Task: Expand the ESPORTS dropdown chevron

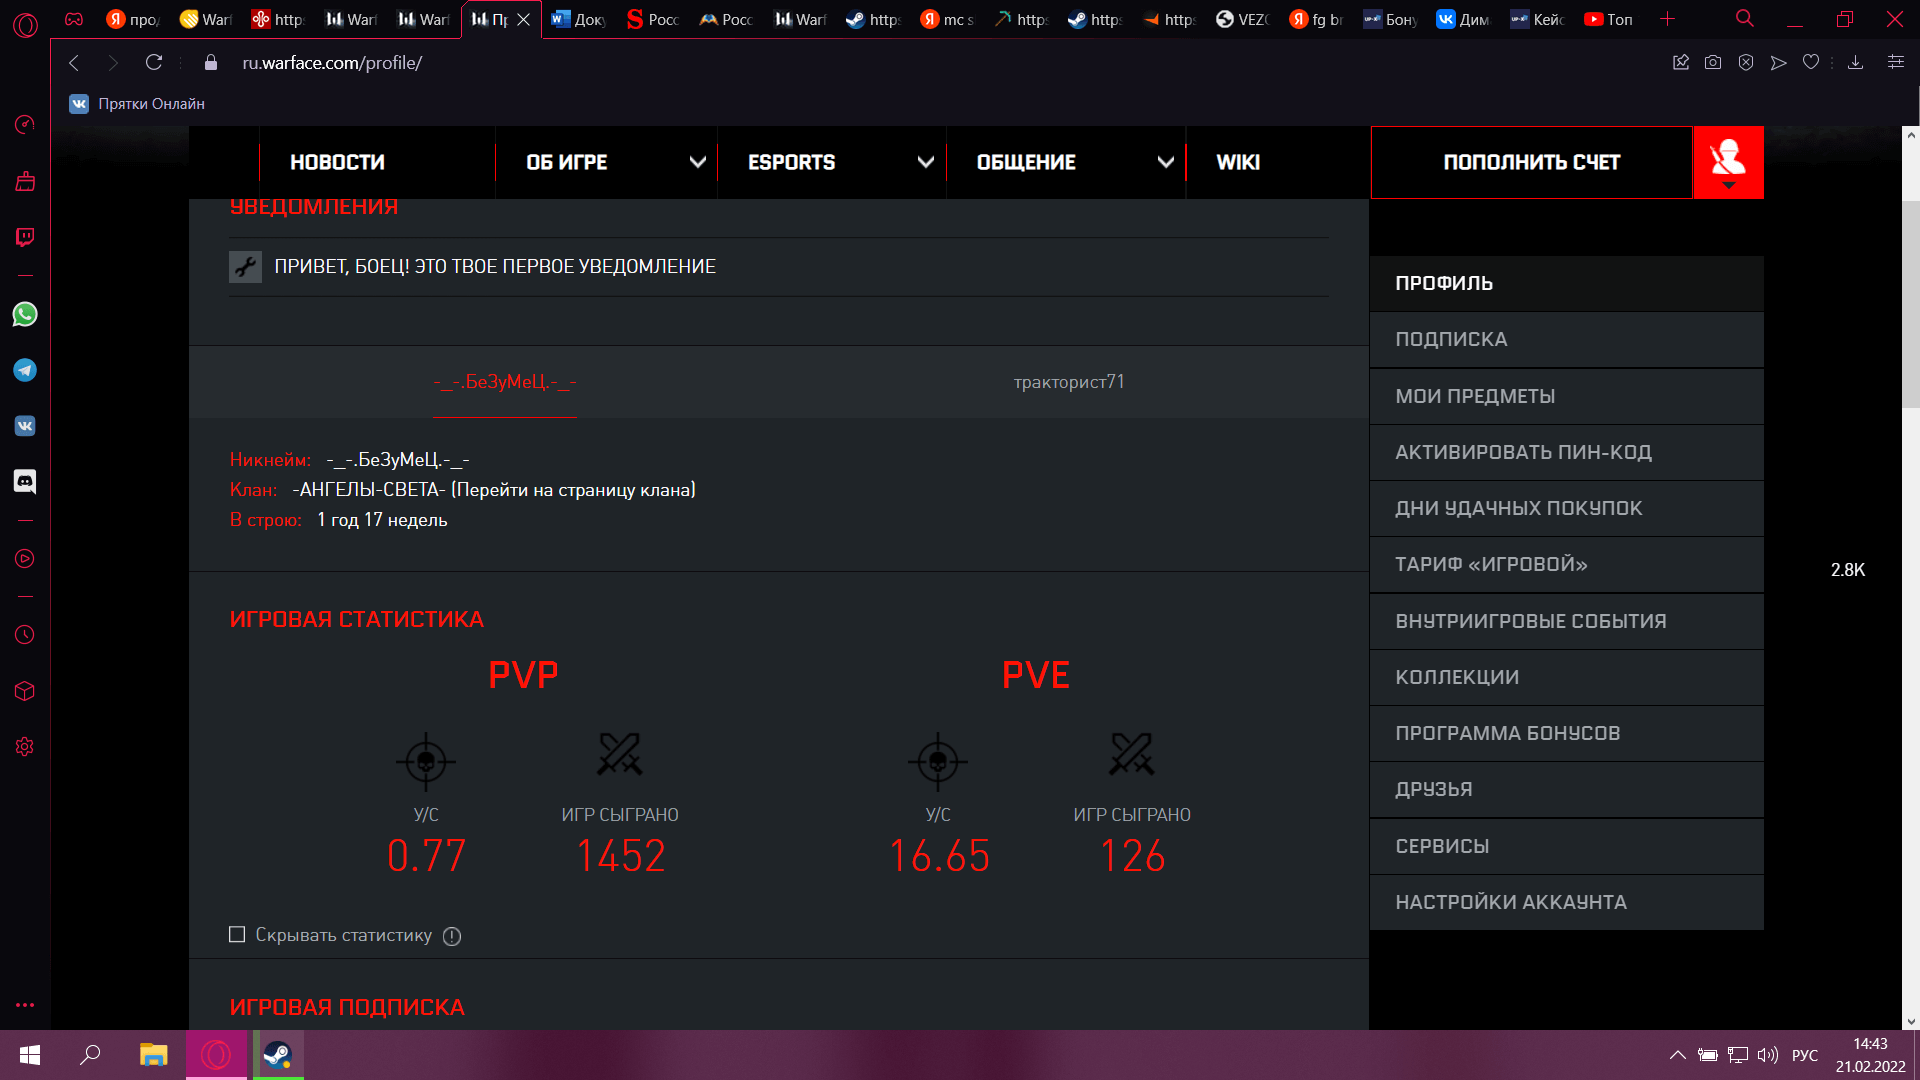Action: pos(926,162)
